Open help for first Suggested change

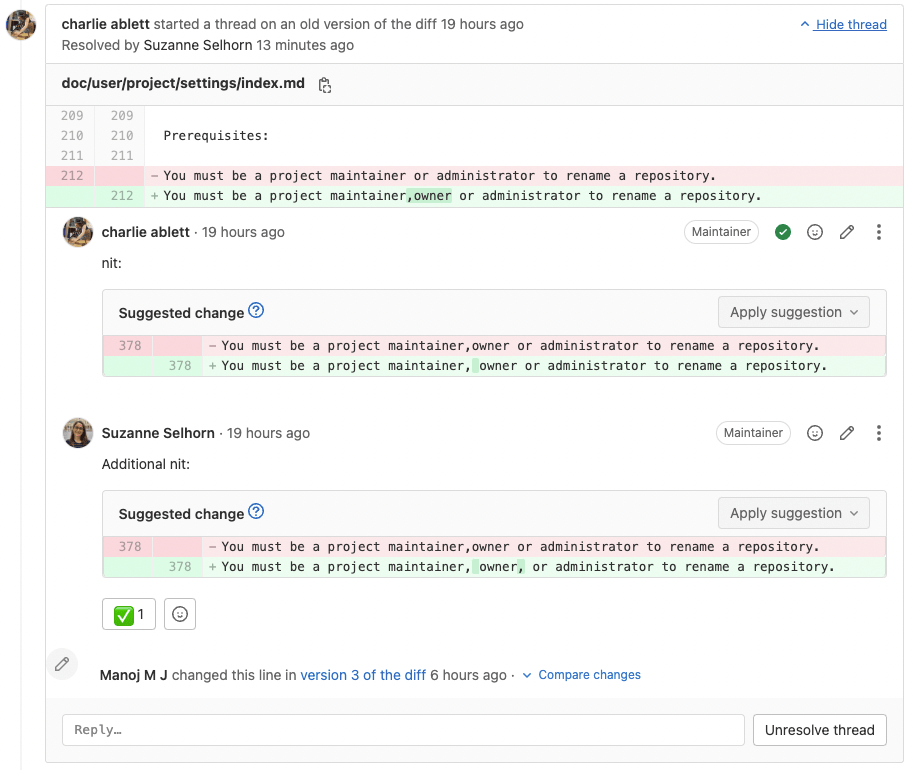tap(256, 311)
